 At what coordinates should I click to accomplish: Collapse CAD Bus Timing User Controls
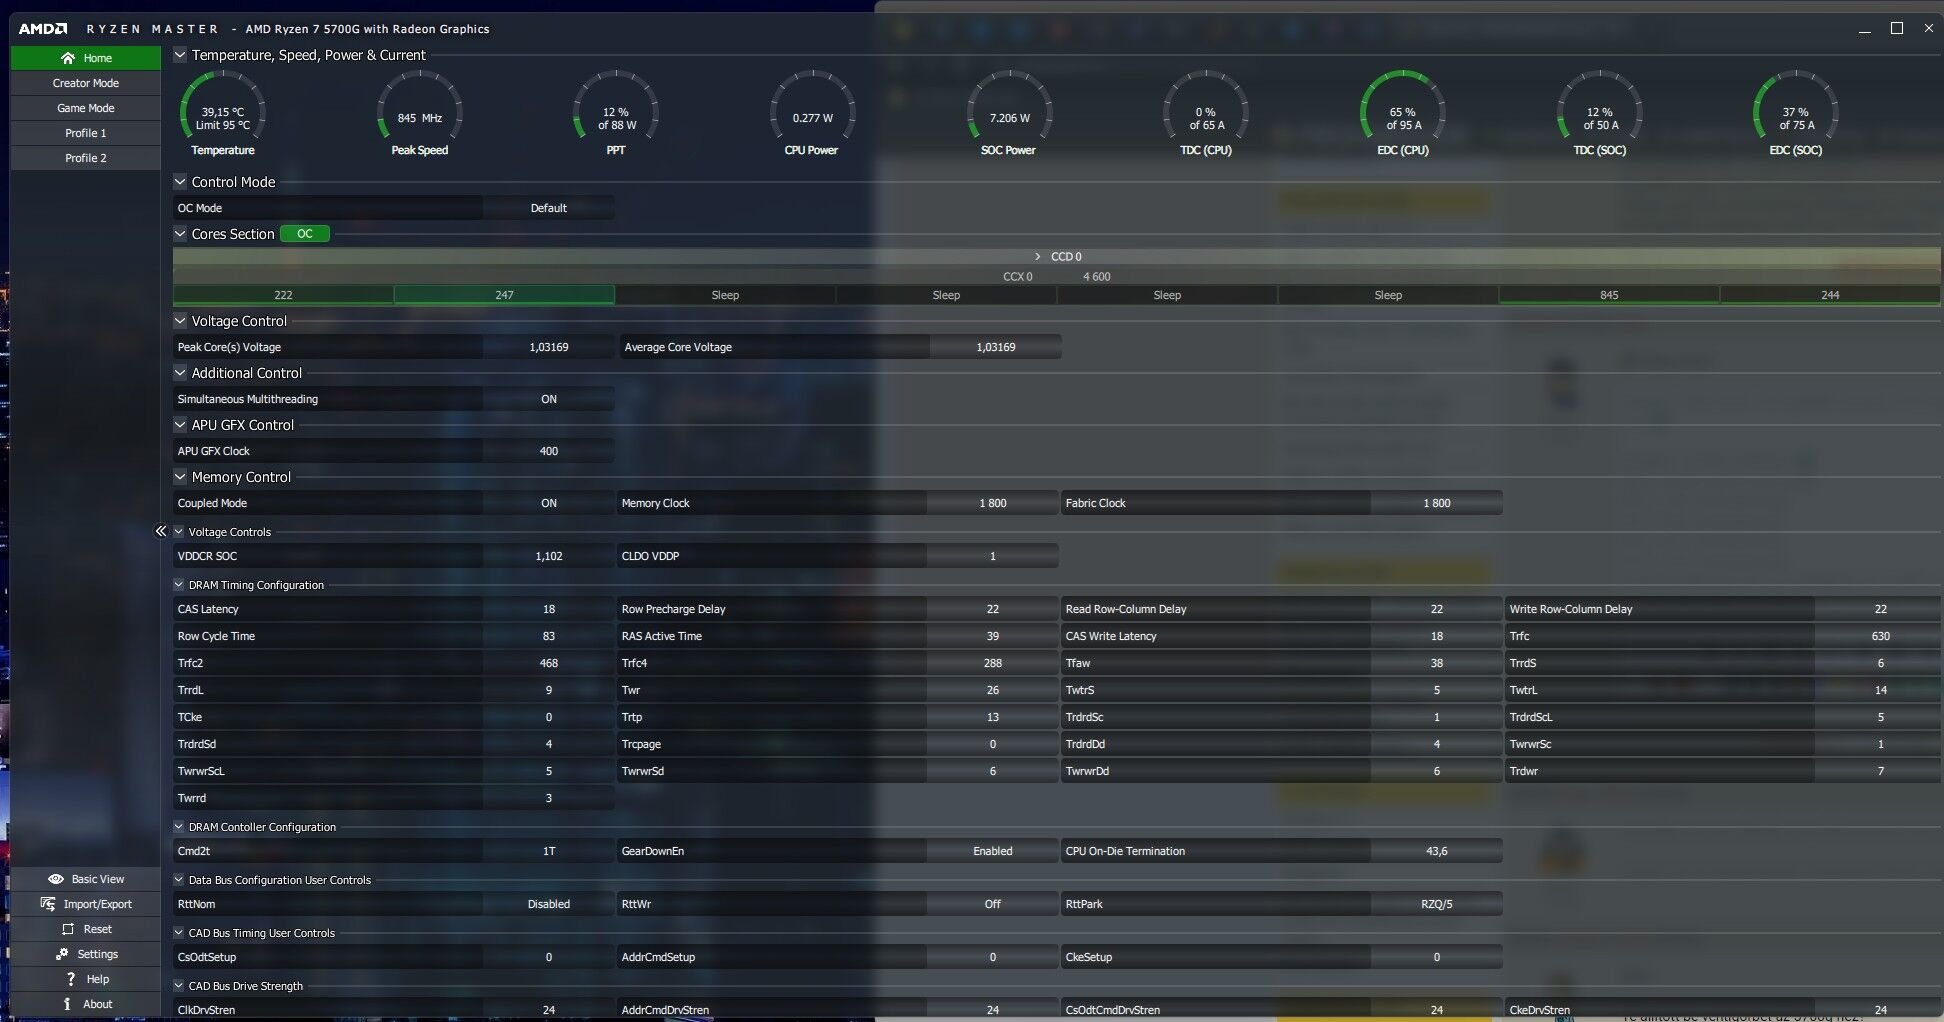pos(179,933)
